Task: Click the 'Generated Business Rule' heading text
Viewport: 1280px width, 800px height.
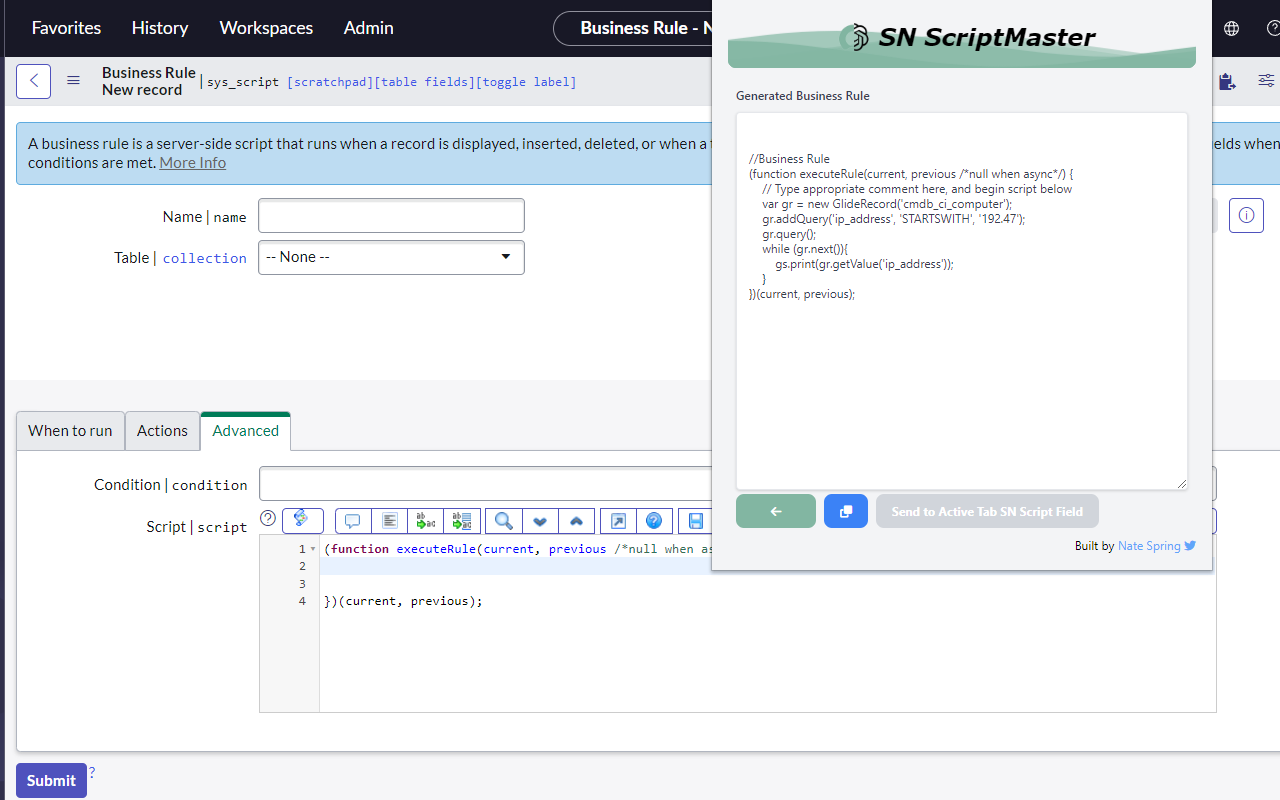Action: [803, 96]
